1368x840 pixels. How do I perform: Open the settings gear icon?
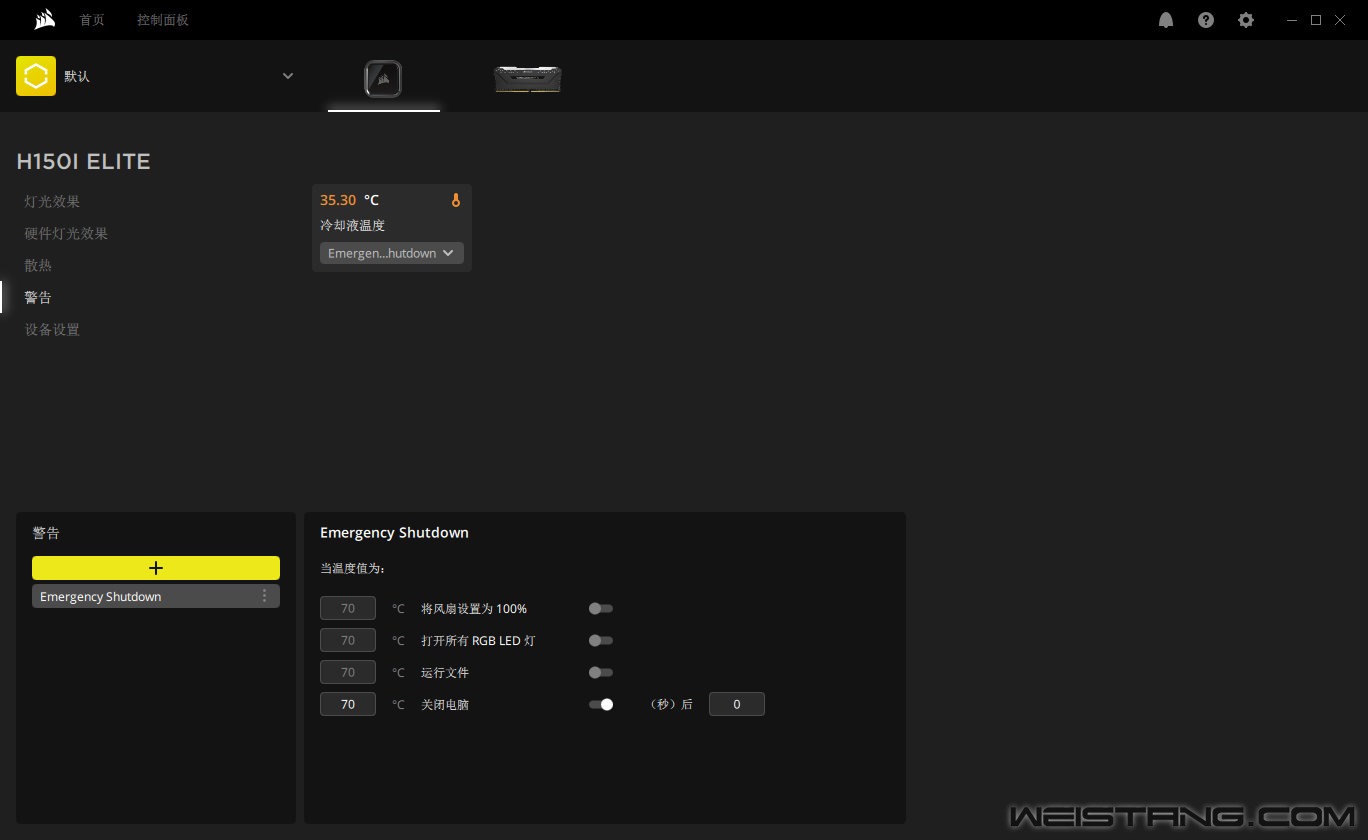[1246, 20]
